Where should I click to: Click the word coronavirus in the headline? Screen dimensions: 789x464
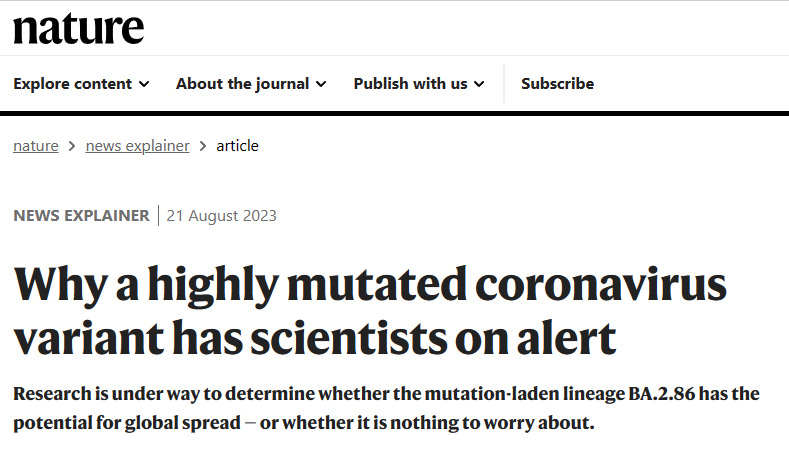coord(601,285)
